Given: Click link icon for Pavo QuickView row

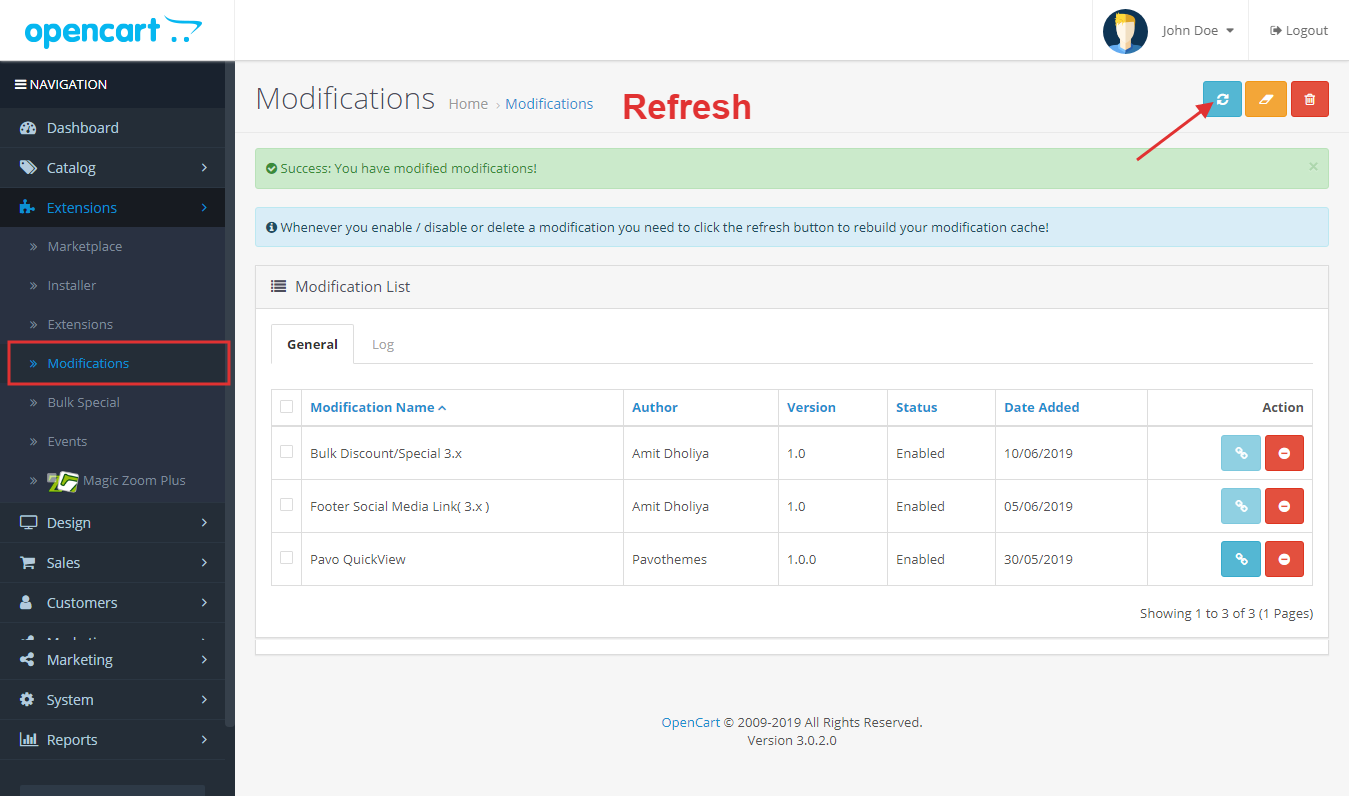Looking at the screenshot, I should pos(1241,559).
